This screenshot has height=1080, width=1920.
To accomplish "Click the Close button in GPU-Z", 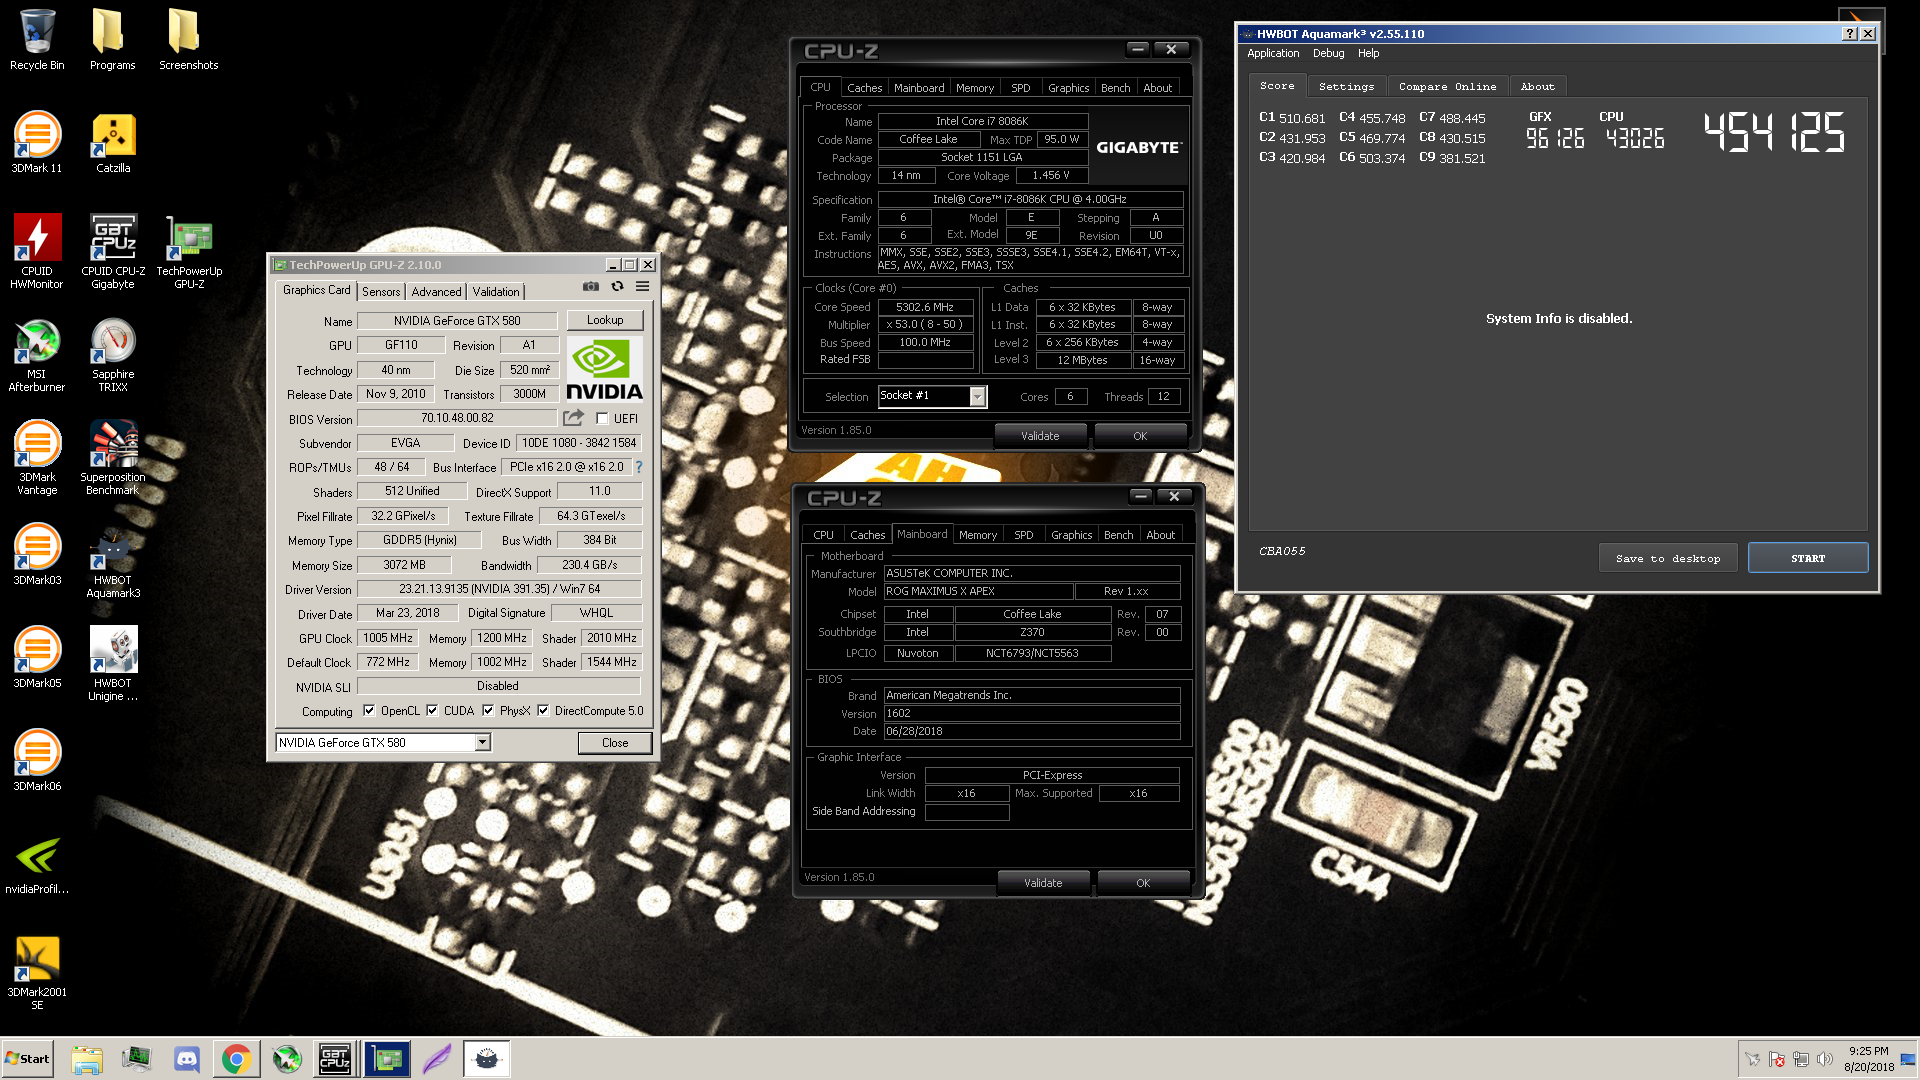I will (615, 743).
